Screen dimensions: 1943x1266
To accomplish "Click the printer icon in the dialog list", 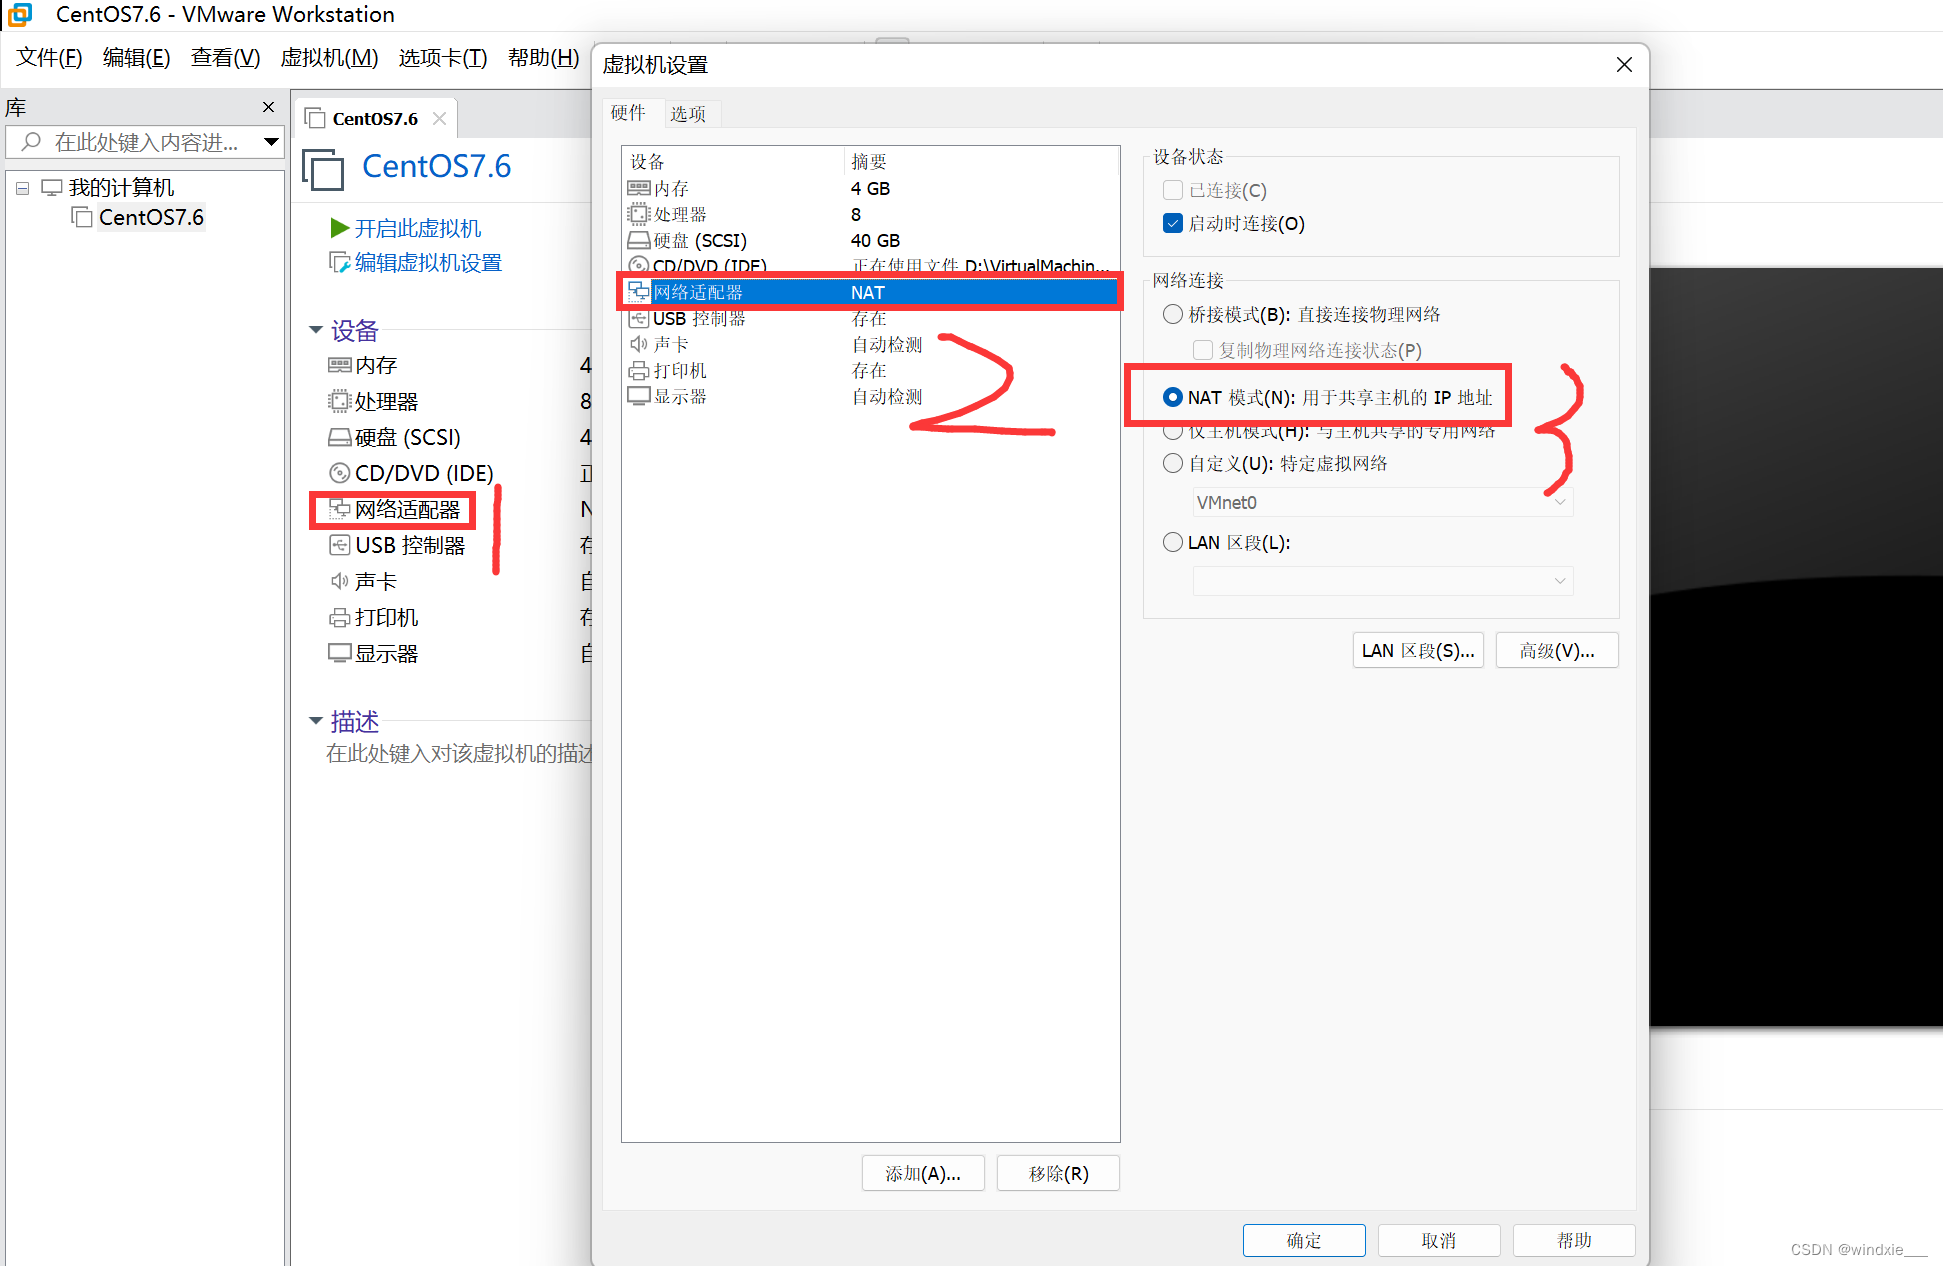I will click(639, 370).
